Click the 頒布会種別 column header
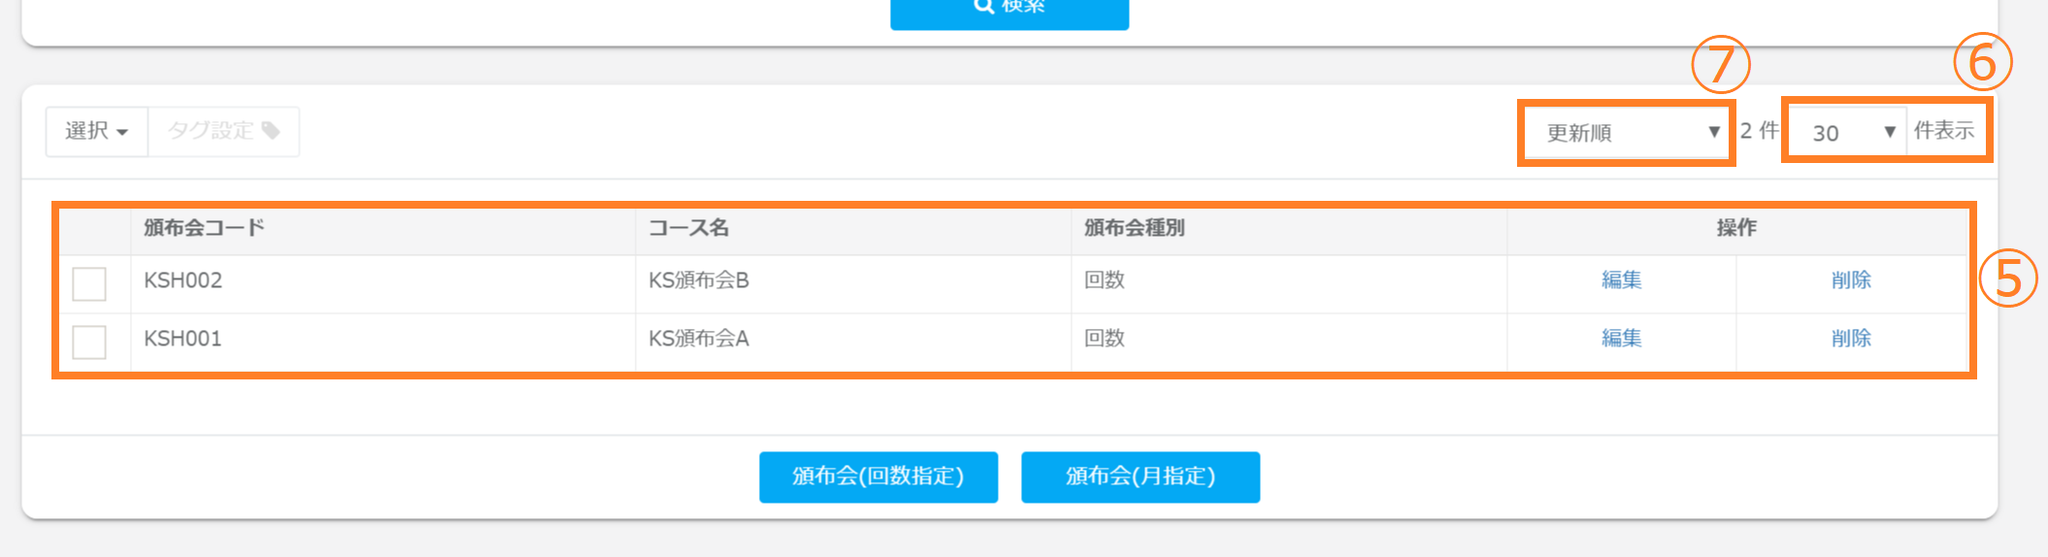This screenshot has height=557, width=2048. [x=1134, y=228]
